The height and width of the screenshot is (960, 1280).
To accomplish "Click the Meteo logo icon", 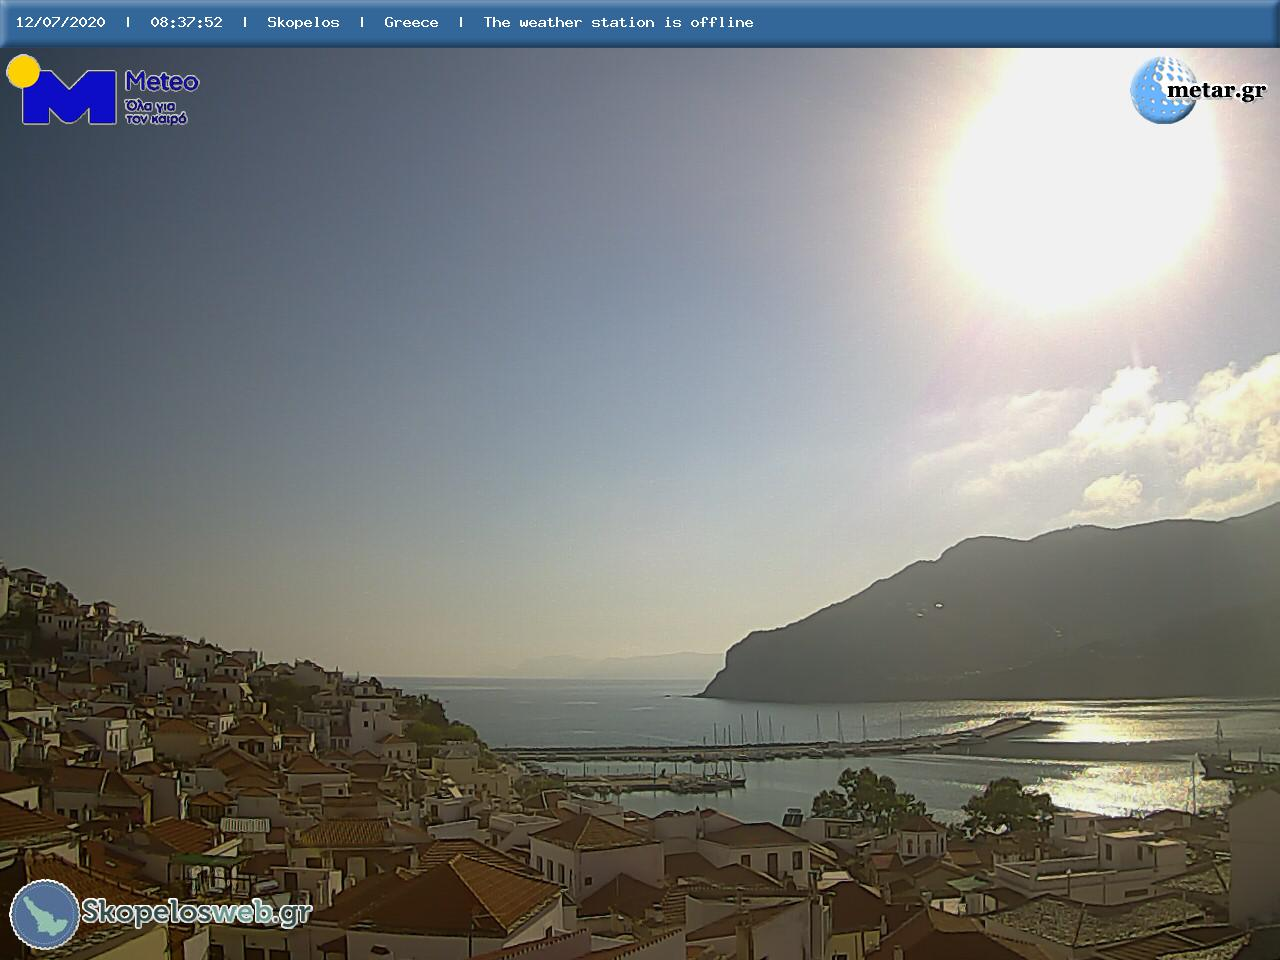I will 62,90.
